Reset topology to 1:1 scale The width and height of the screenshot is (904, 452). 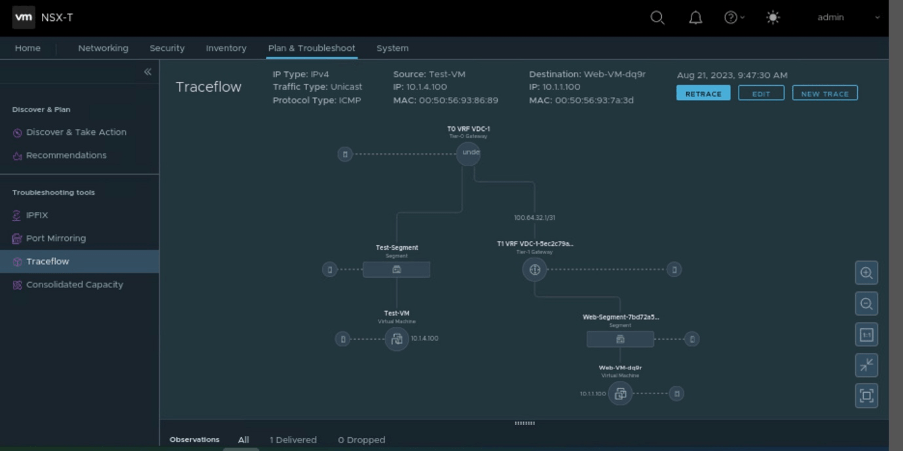click(866, 335)
